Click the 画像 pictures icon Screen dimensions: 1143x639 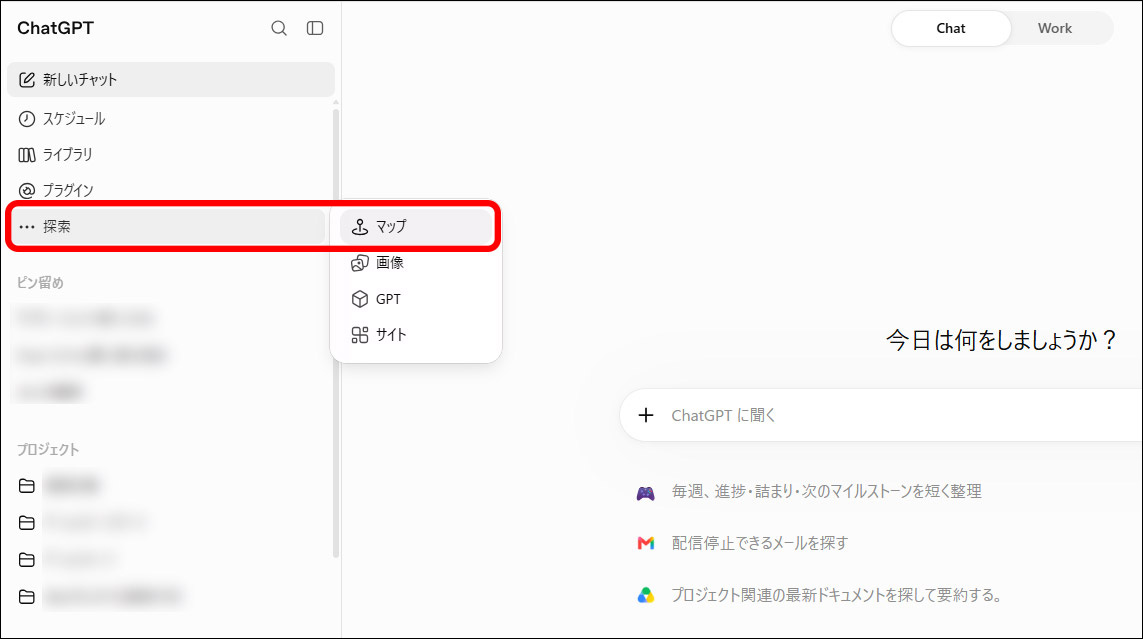click(x=359, y=263)
